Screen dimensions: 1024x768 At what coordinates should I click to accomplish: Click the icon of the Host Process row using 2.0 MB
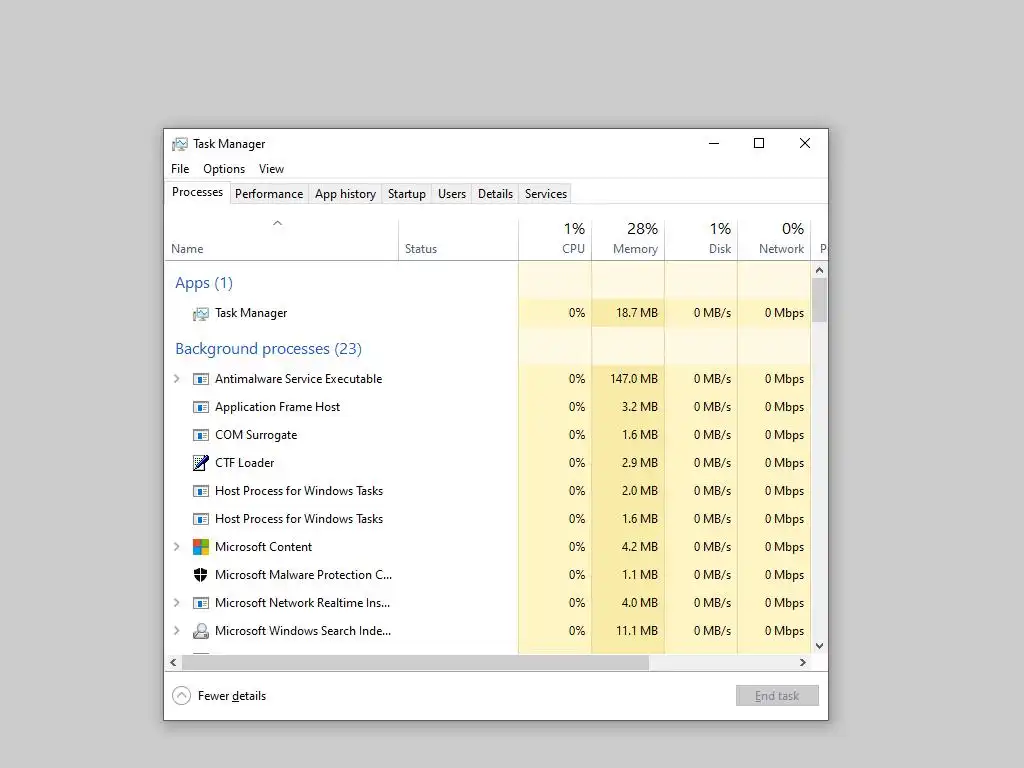coord(200,491)
